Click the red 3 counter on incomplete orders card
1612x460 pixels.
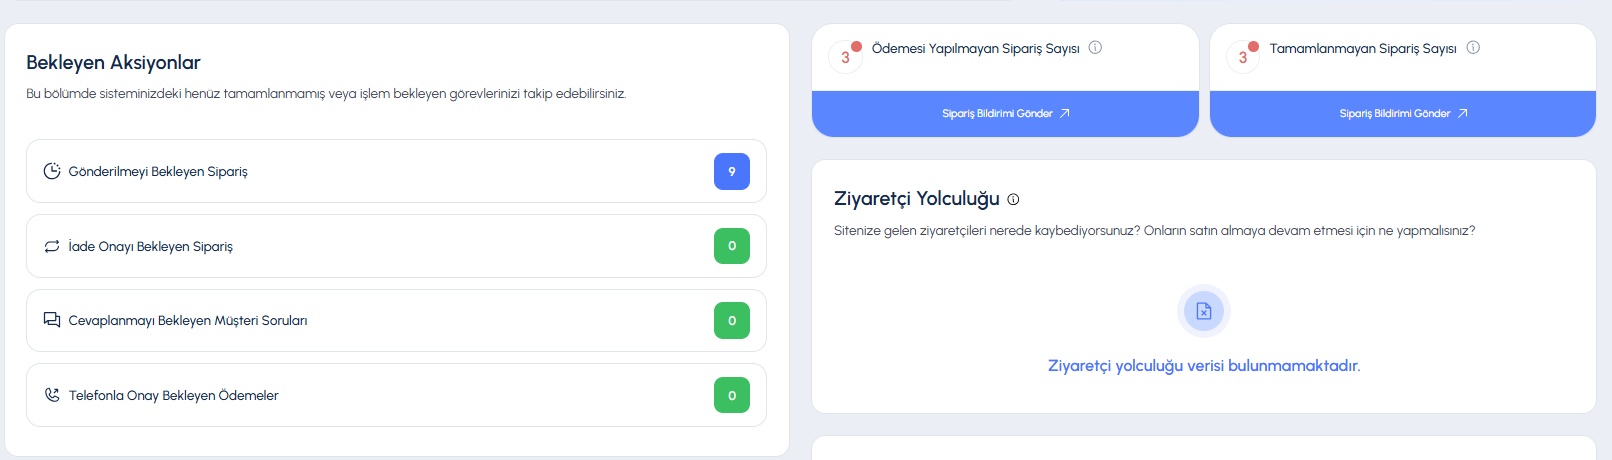1244,56
